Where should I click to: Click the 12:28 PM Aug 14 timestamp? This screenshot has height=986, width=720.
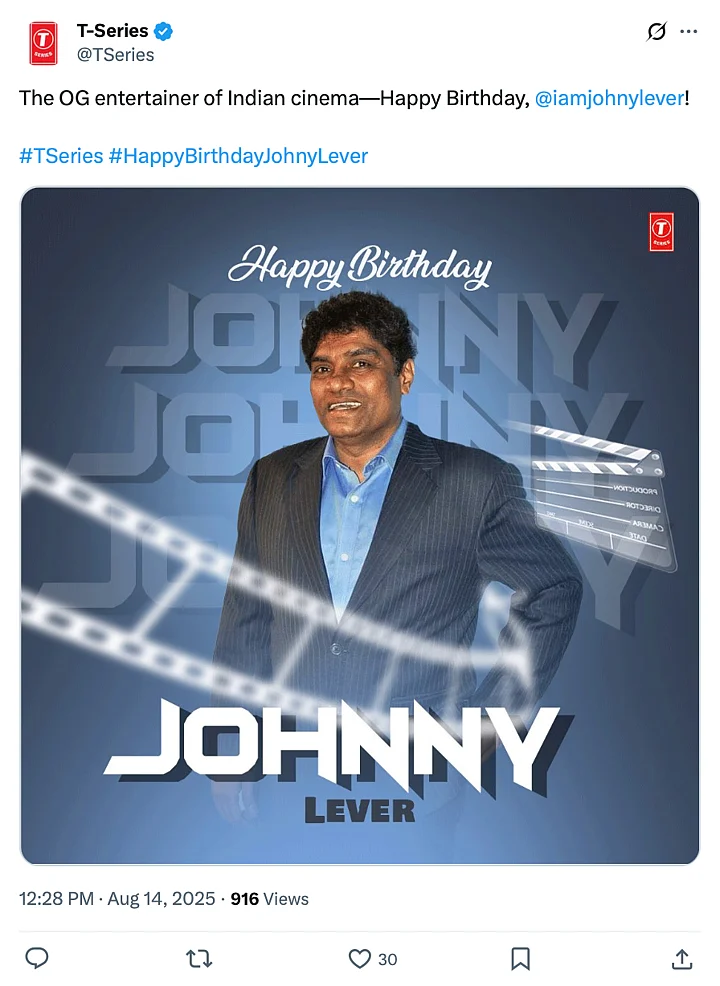point(117,899)
